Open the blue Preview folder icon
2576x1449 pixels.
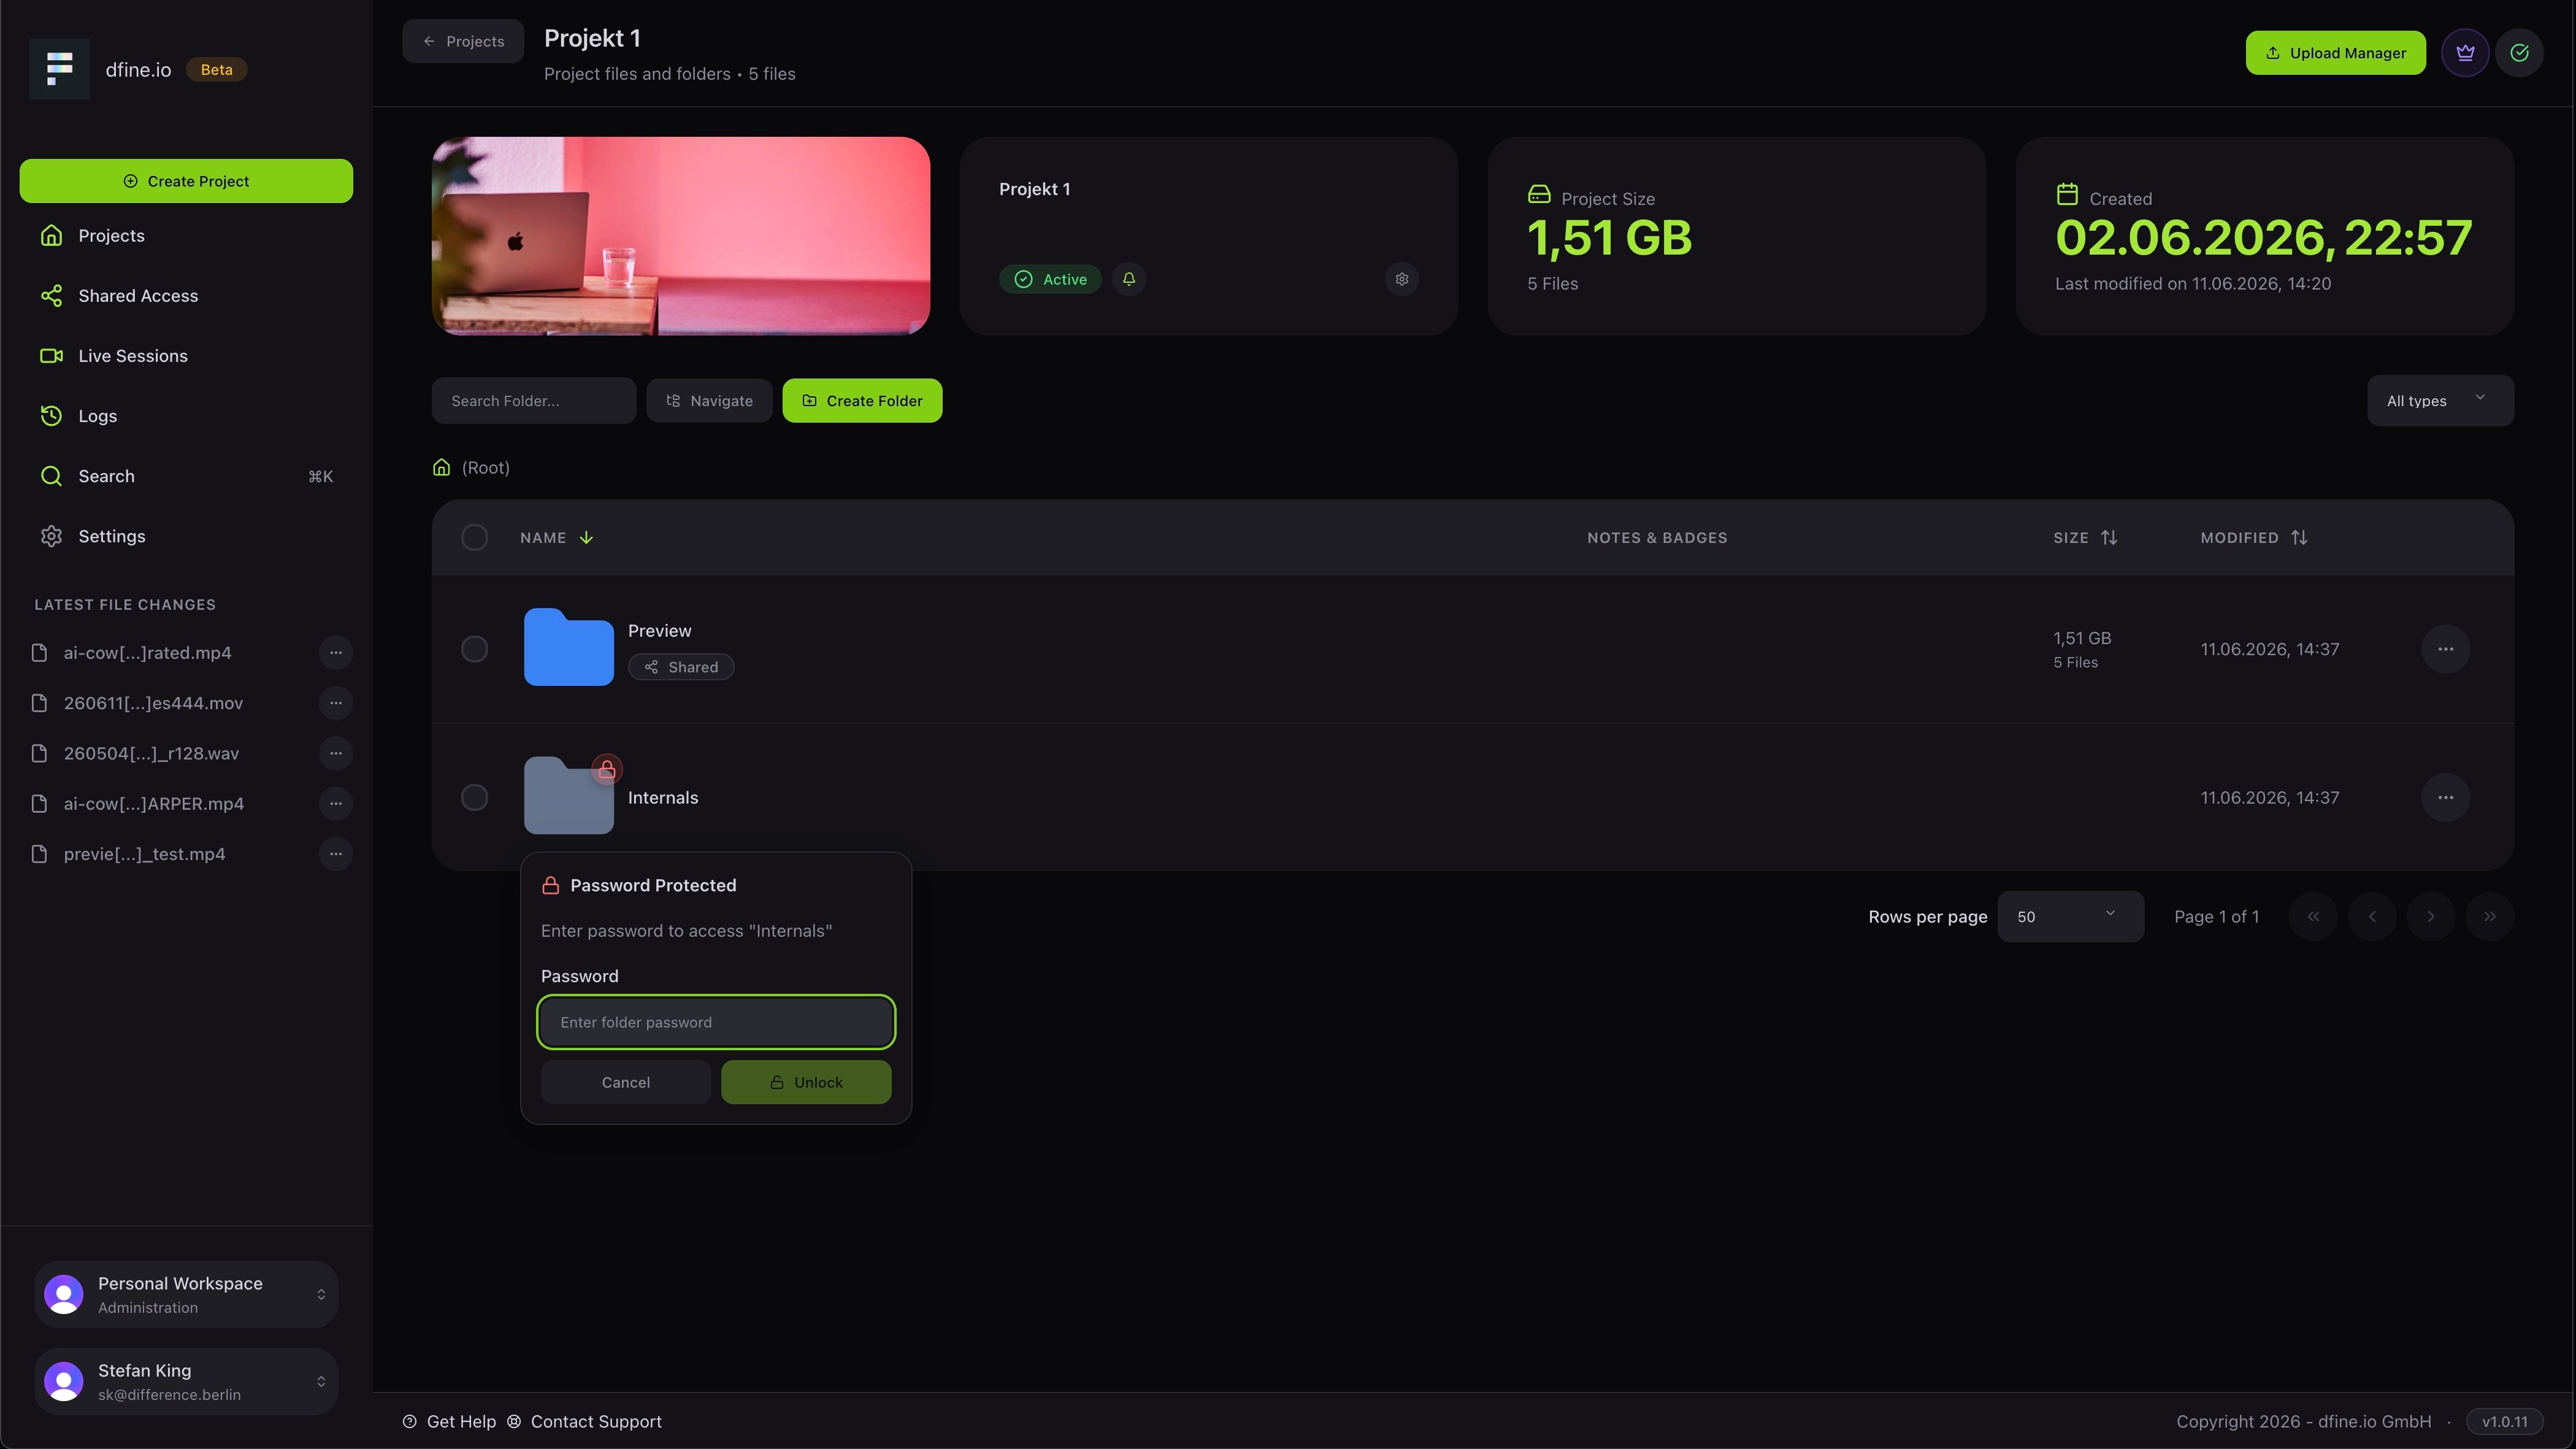coord(568,646)
